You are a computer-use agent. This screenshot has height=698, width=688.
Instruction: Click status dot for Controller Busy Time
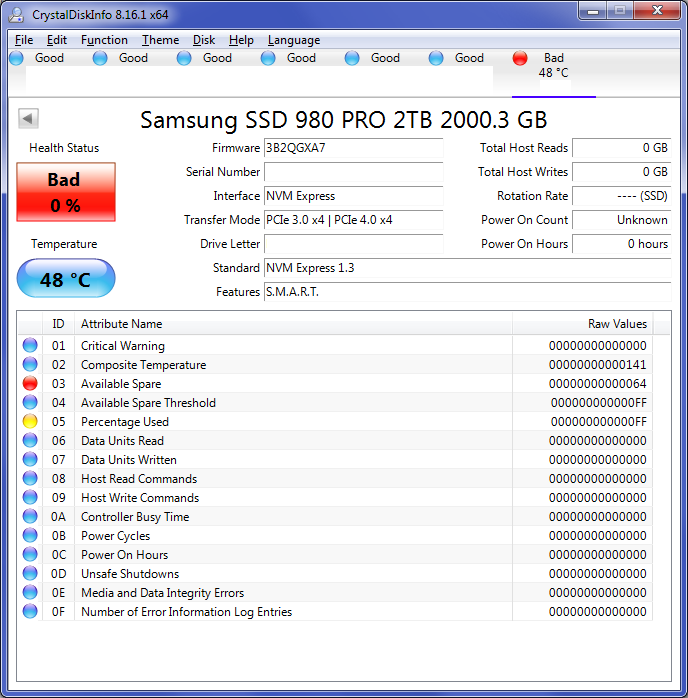click(x=30, y=516)
